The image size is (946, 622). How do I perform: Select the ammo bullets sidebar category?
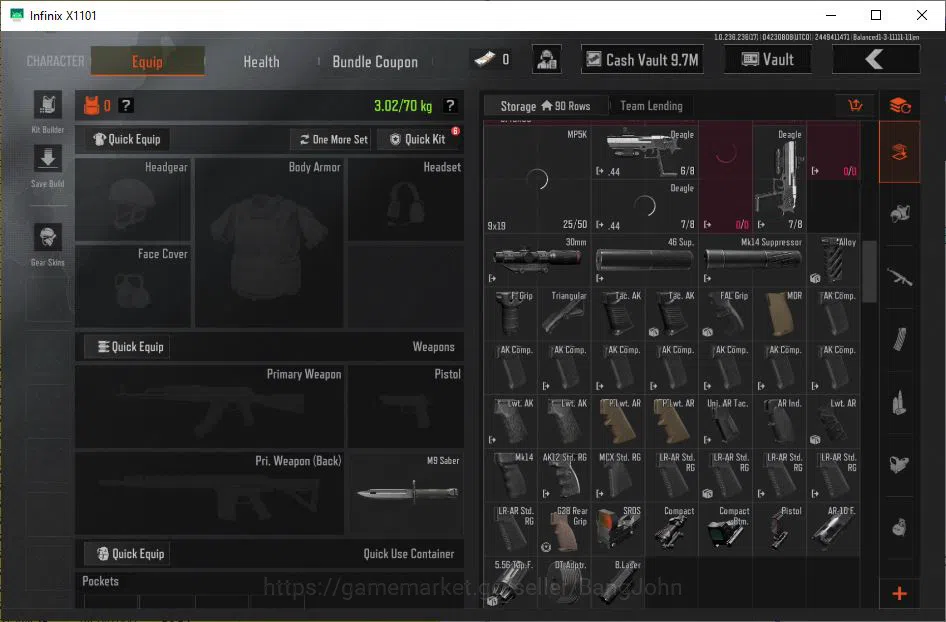coord(900,402)
